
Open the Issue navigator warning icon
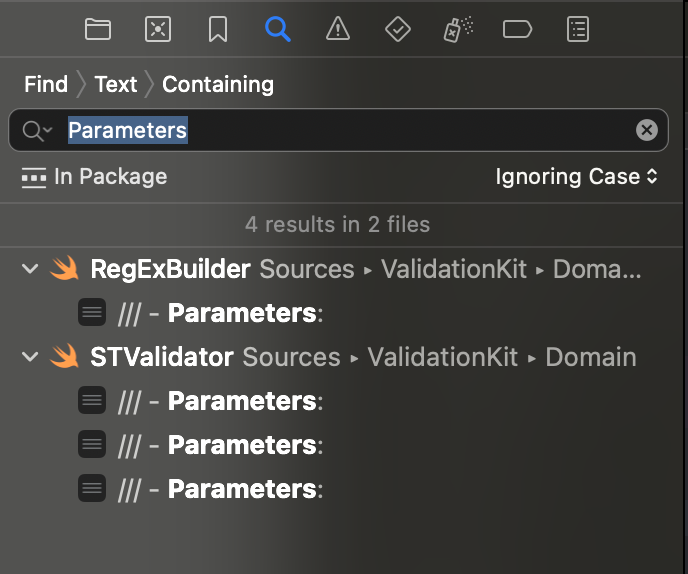pyautogui.click(x=338, y=29)
